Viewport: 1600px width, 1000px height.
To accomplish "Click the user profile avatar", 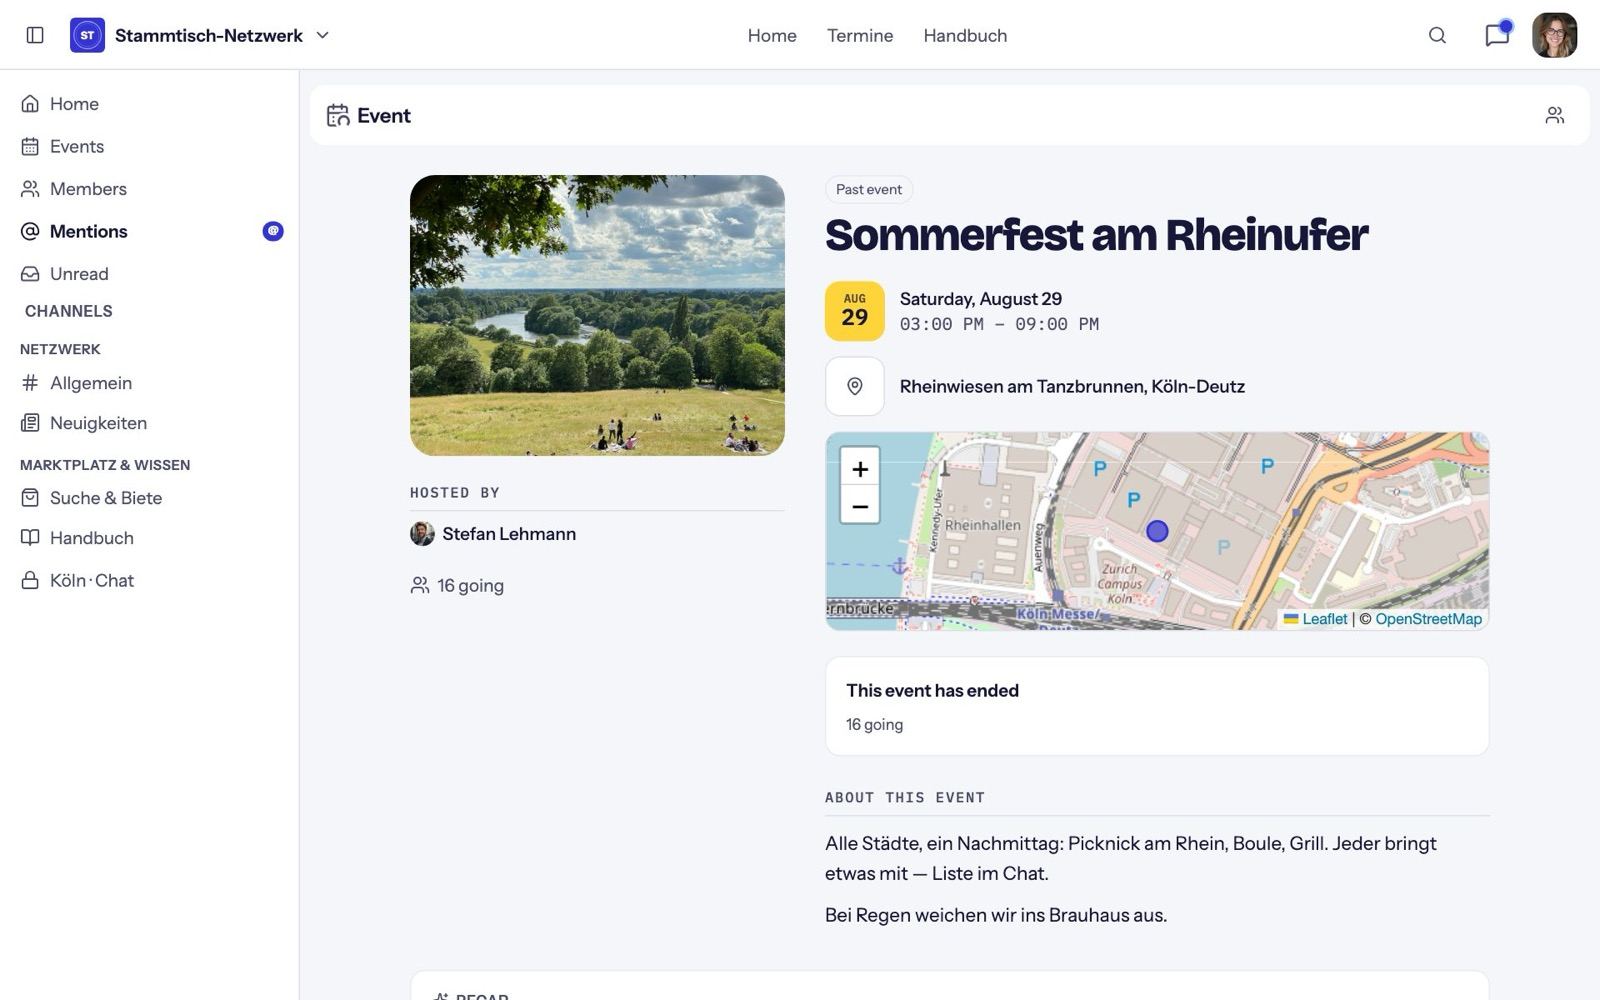I will click(1554, 35).
